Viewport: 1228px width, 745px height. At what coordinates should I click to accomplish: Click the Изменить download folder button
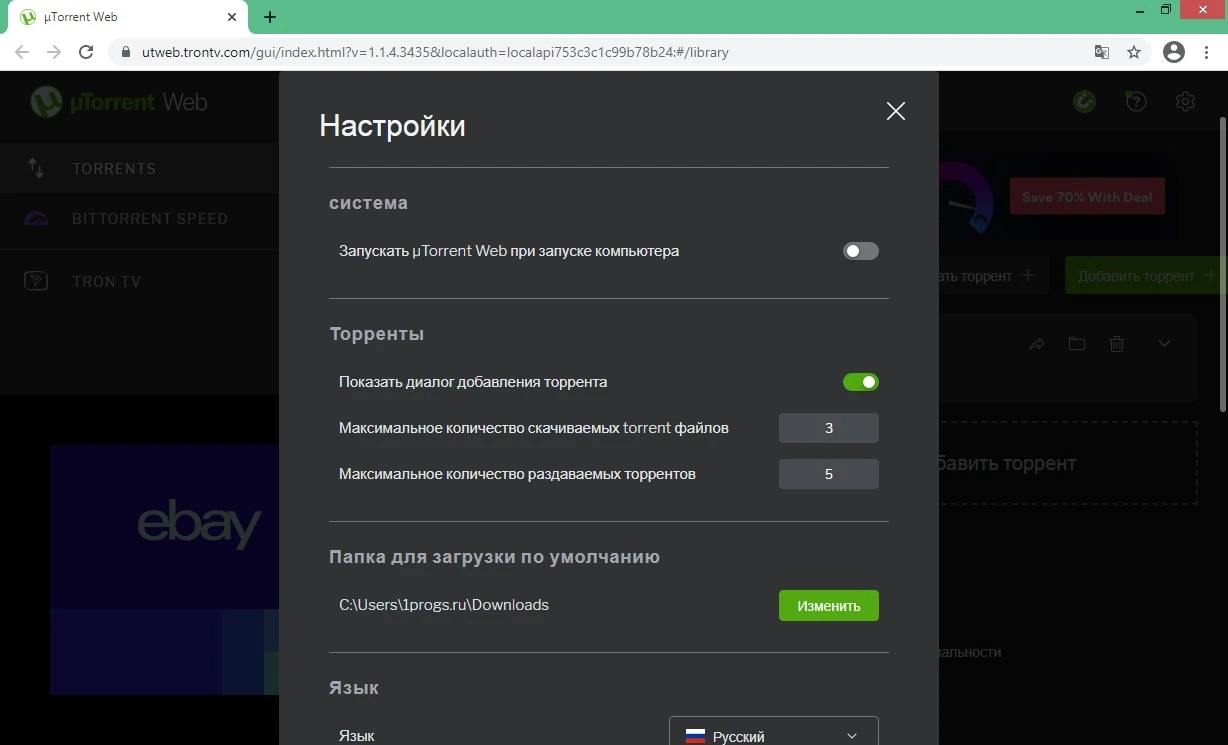point(829,605)
